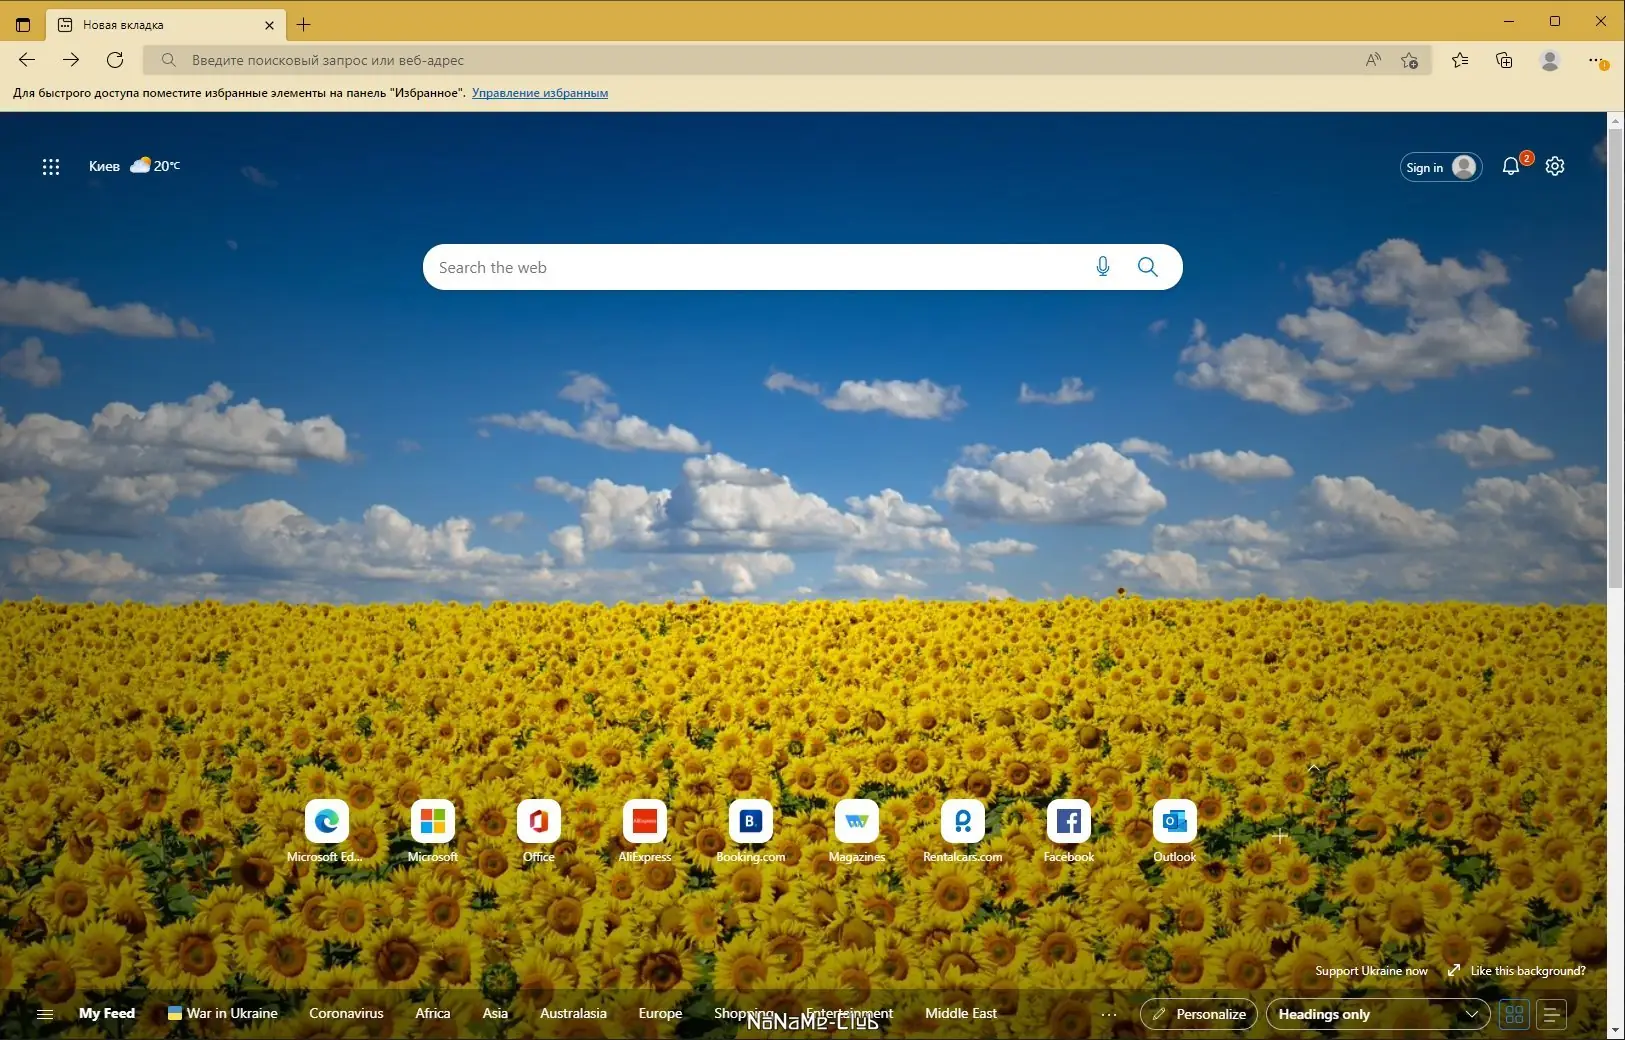
Task: Open the Microsoft quick link tile
Action: click(x=432, y=830)
